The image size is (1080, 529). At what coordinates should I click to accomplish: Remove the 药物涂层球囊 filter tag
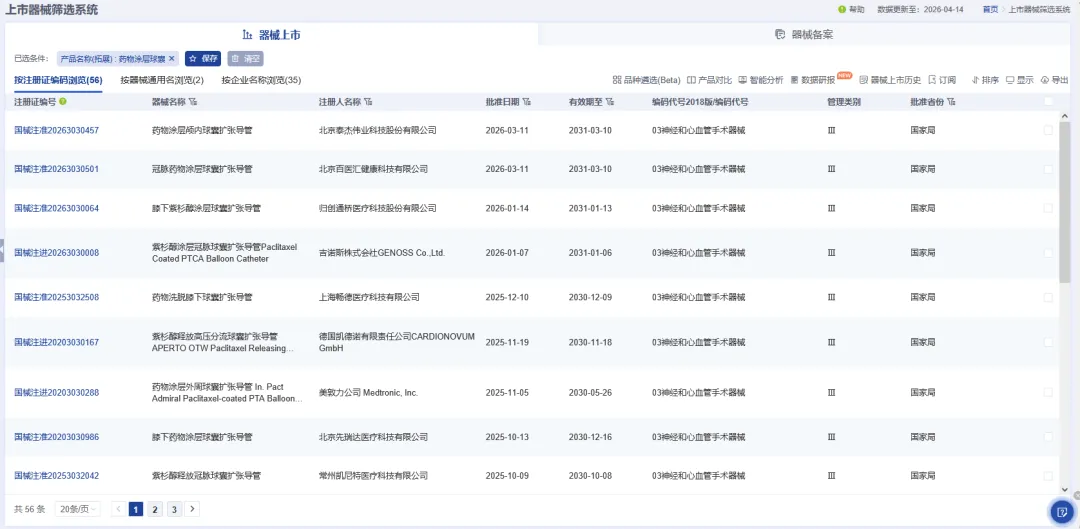(x=171, y=59)
